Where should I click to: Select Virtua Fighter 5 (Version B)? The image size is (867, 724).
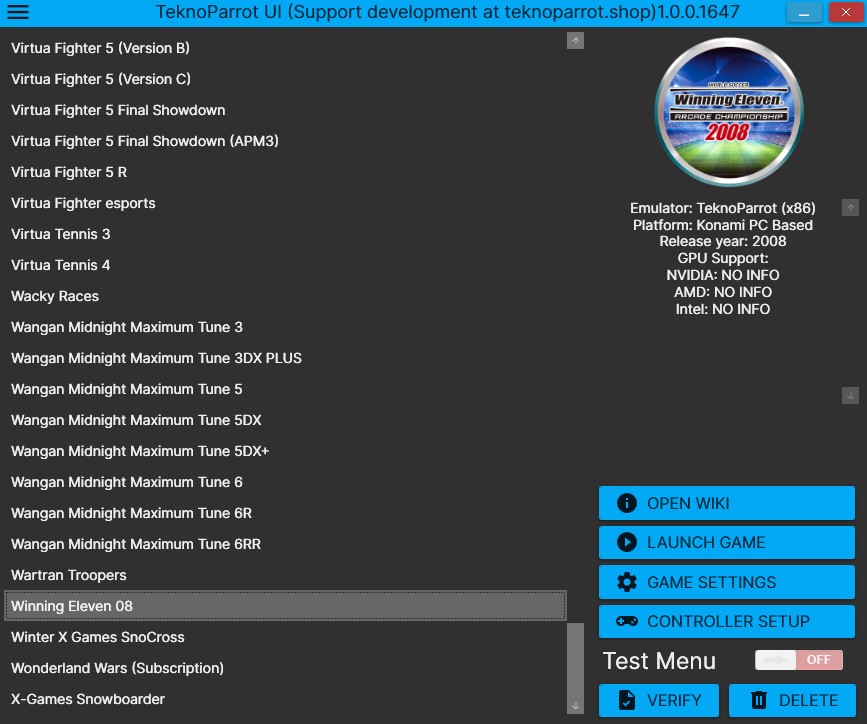285,48
